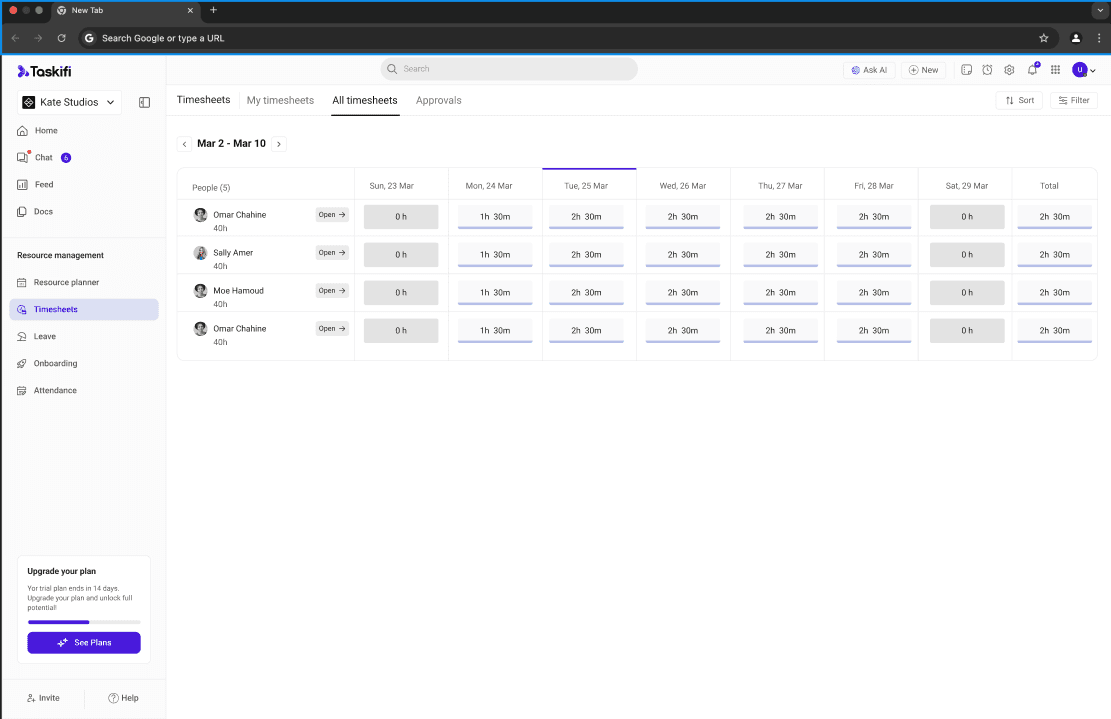
Task: Go to previous week using left chevron
Action: point(185,144)
